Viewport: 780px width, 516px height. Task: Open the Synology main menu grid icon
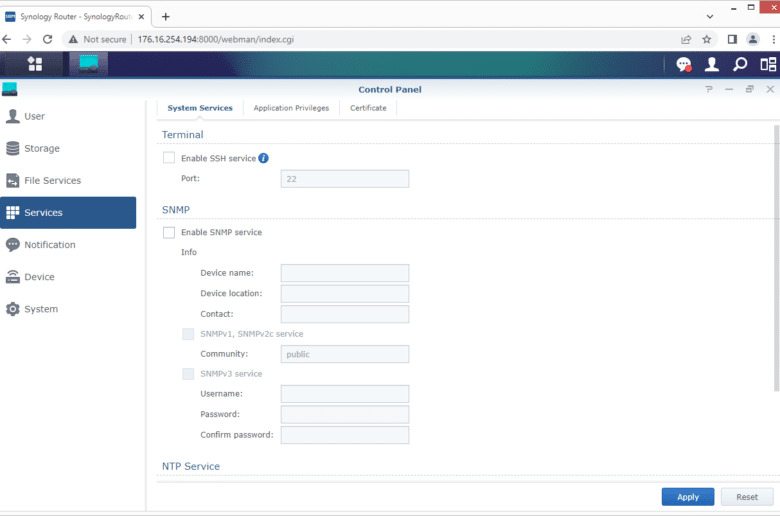[35, 64]
